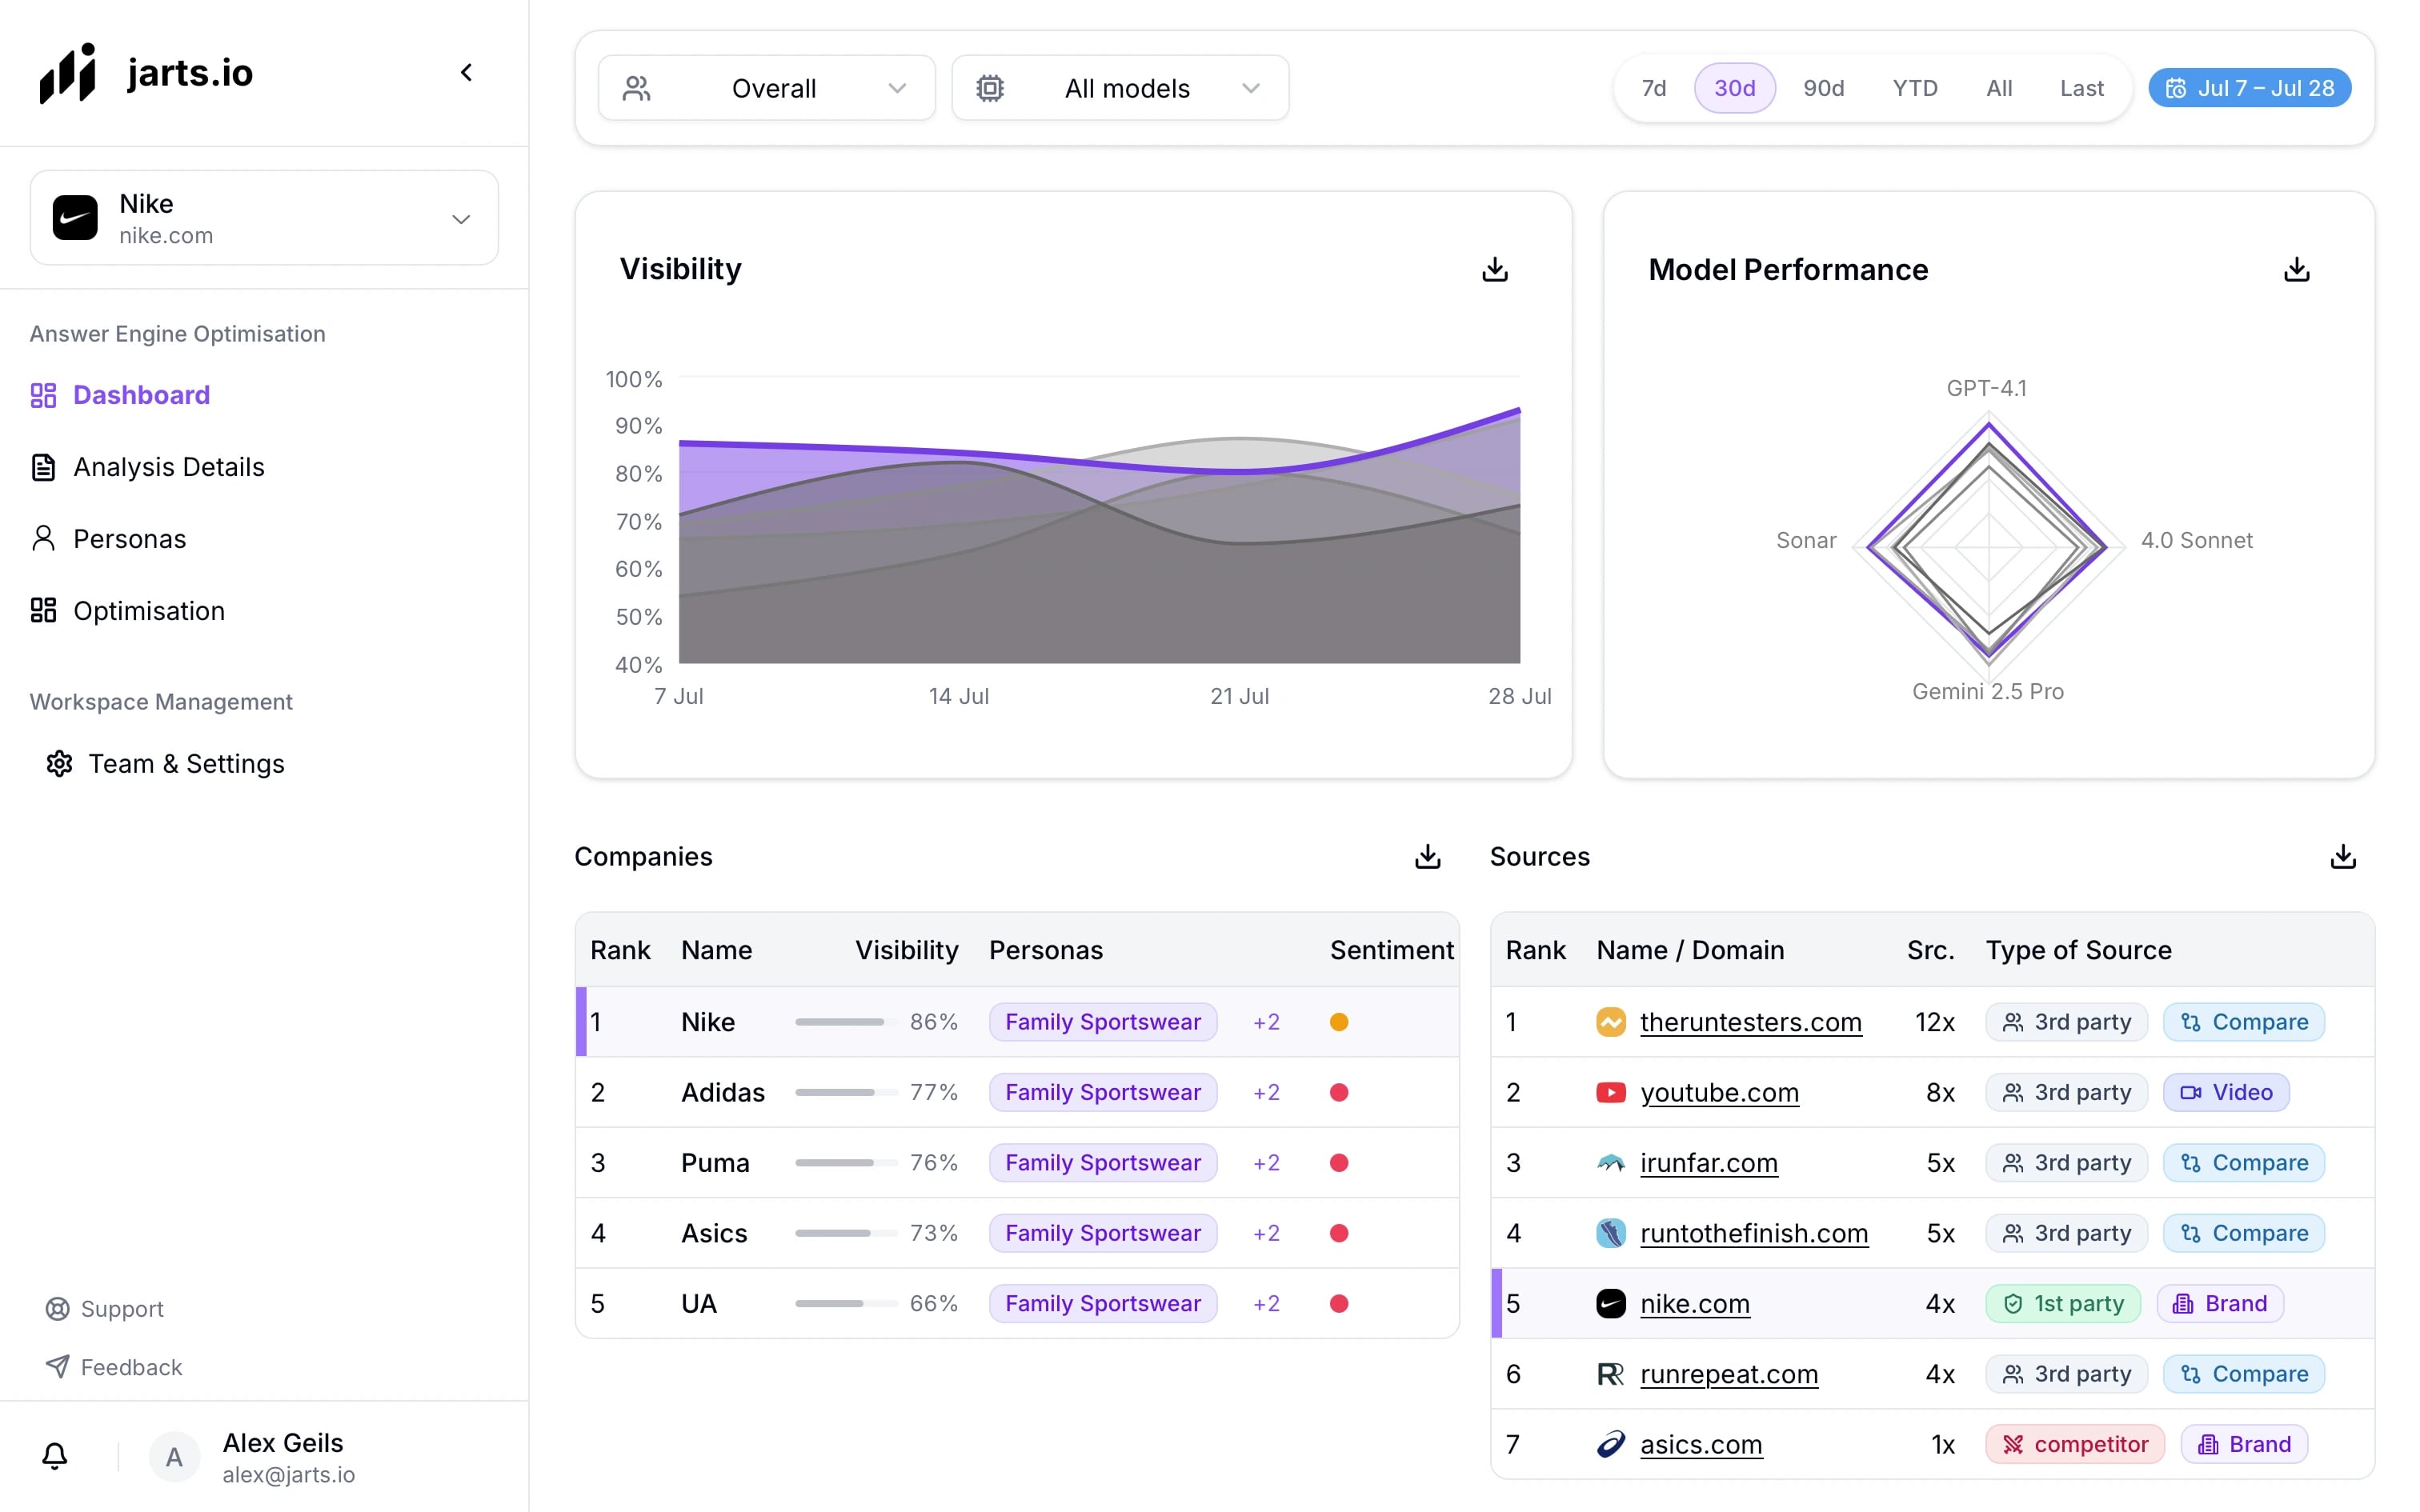The height and width of the screenshot is (1512, 2420).
Task: Click the GPT-4.1 radar chart label
Action: coord(1986,388)
